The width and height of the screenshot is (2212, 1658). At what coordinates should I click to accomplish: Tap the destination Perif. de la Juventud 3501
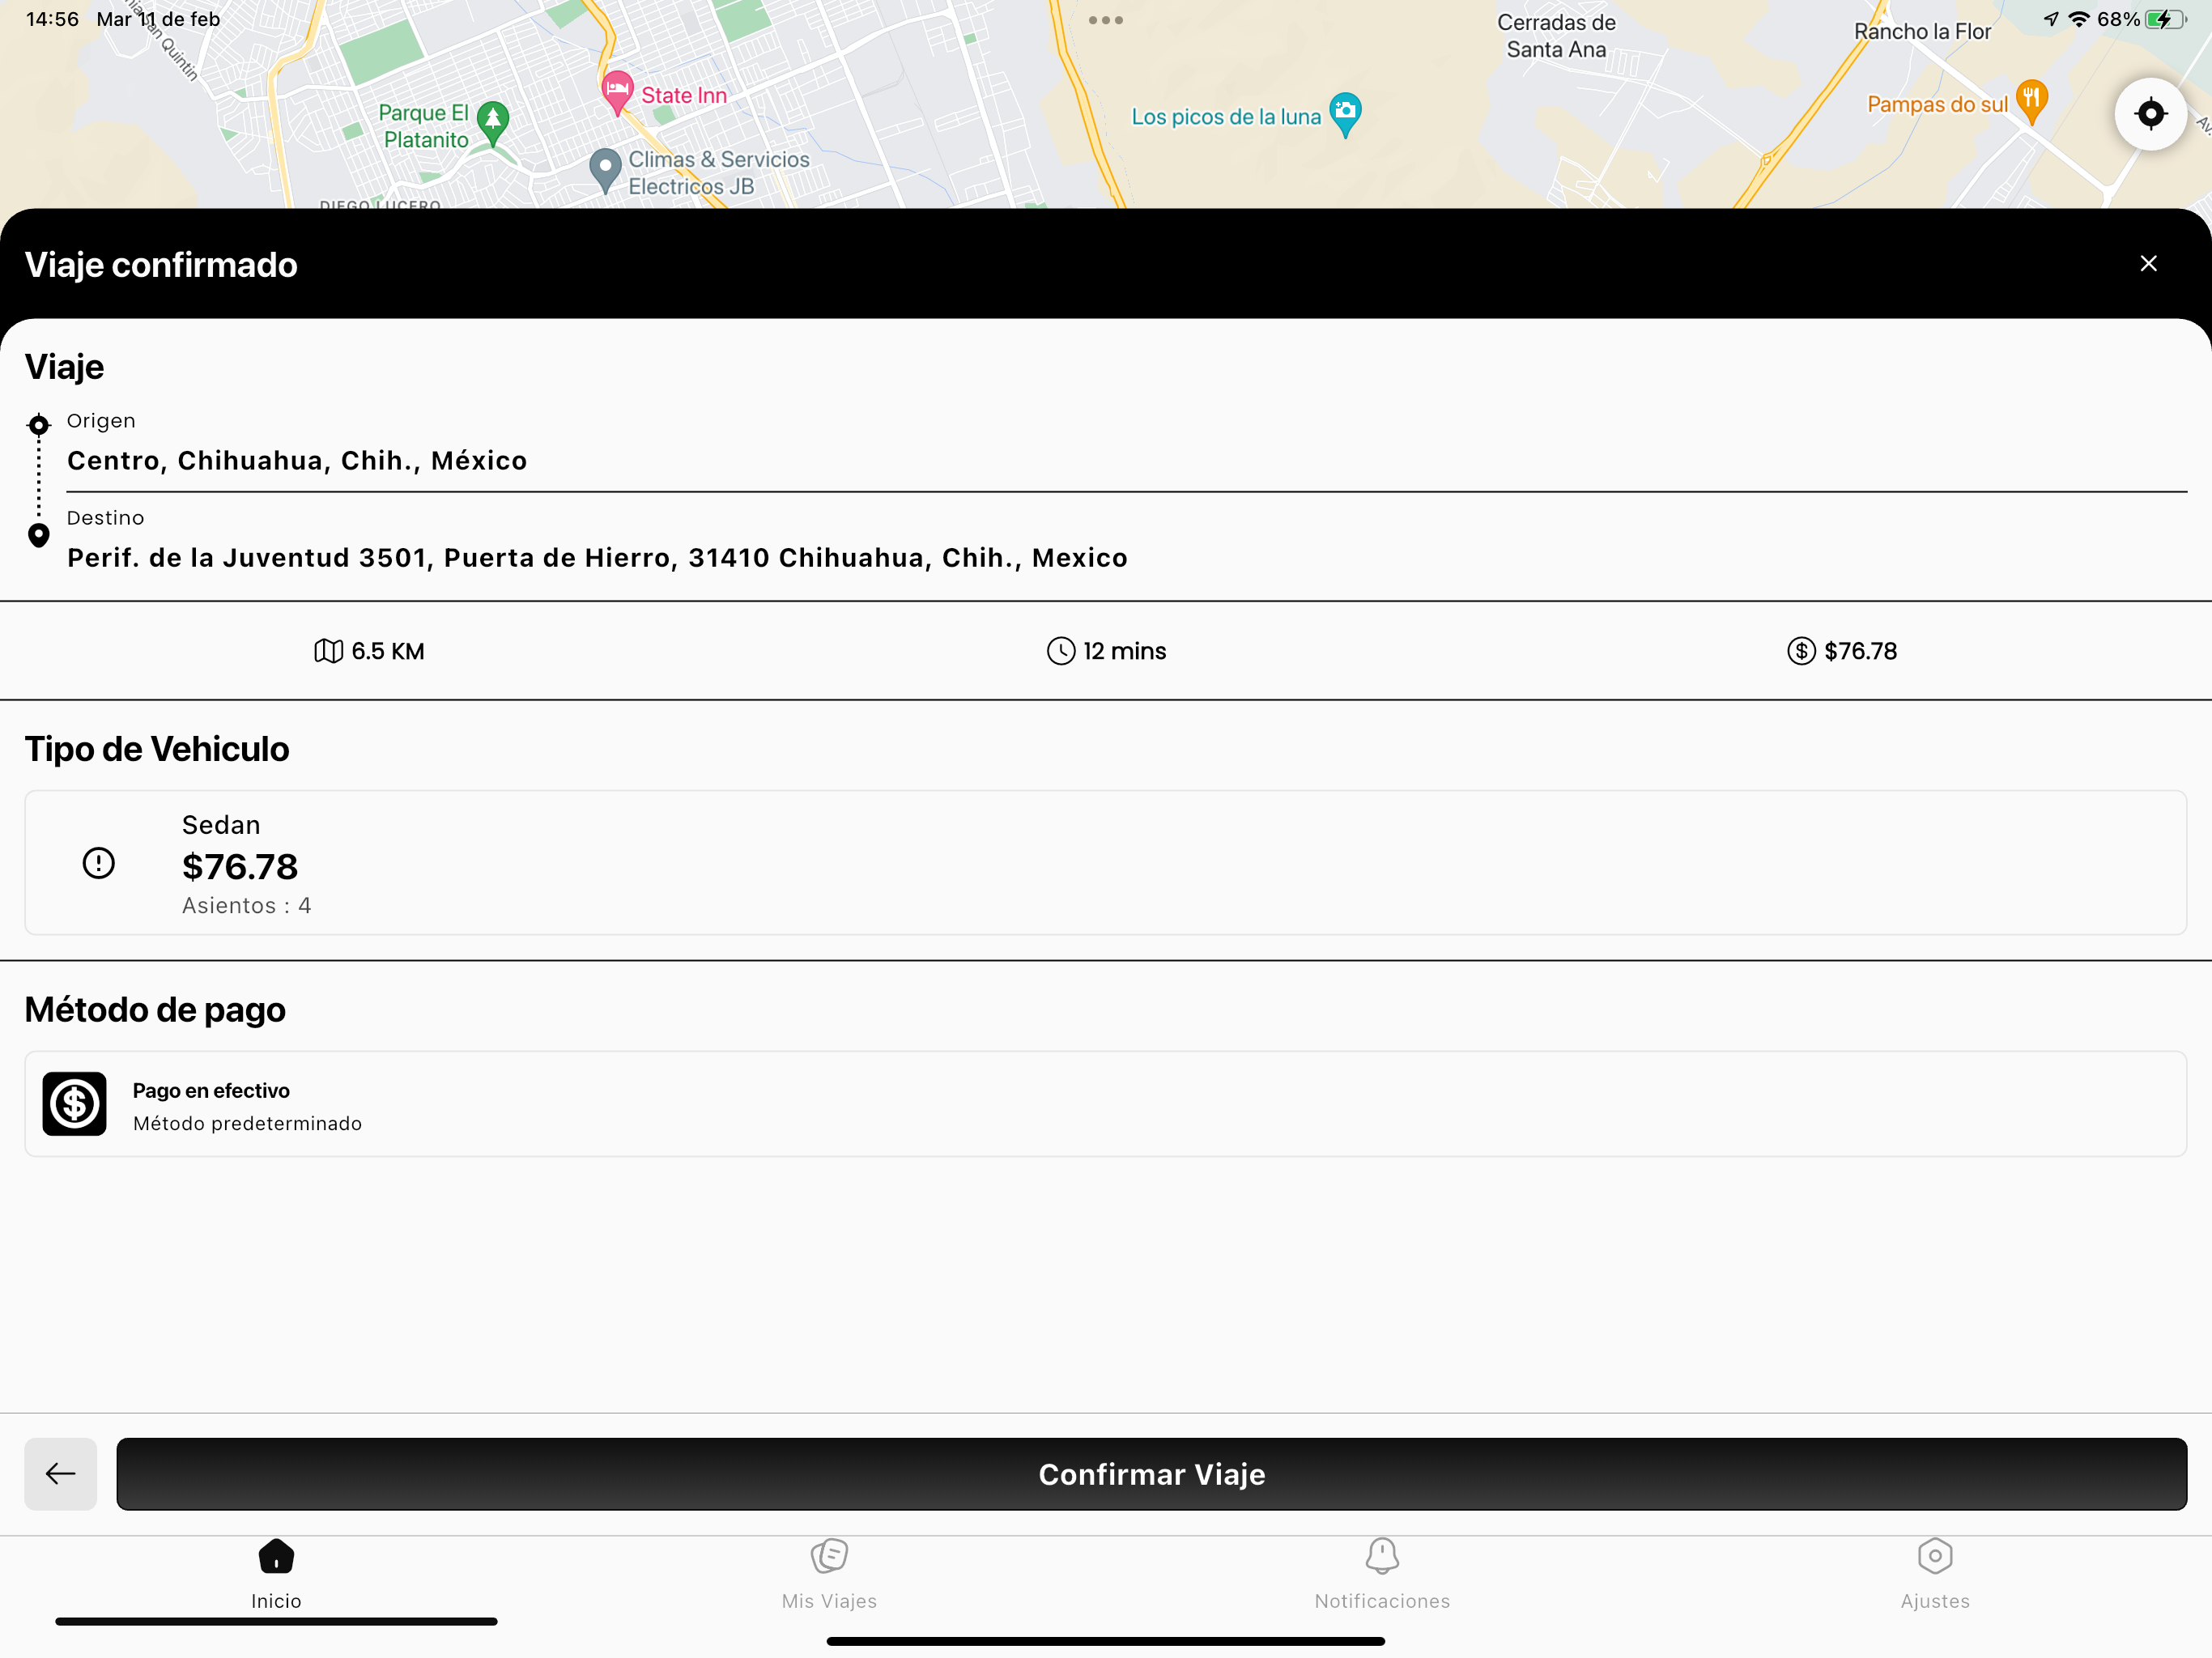click(597, 557)
